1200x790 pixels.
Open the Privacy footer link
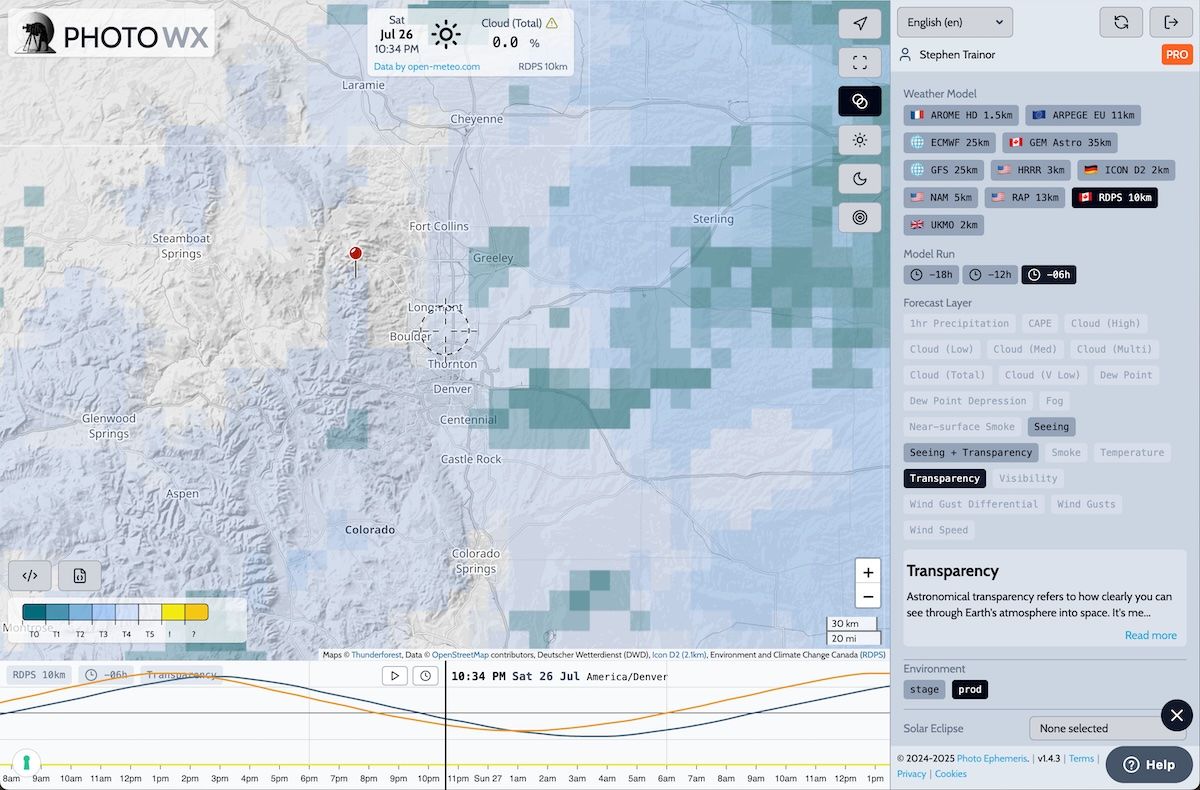point(911,774)
